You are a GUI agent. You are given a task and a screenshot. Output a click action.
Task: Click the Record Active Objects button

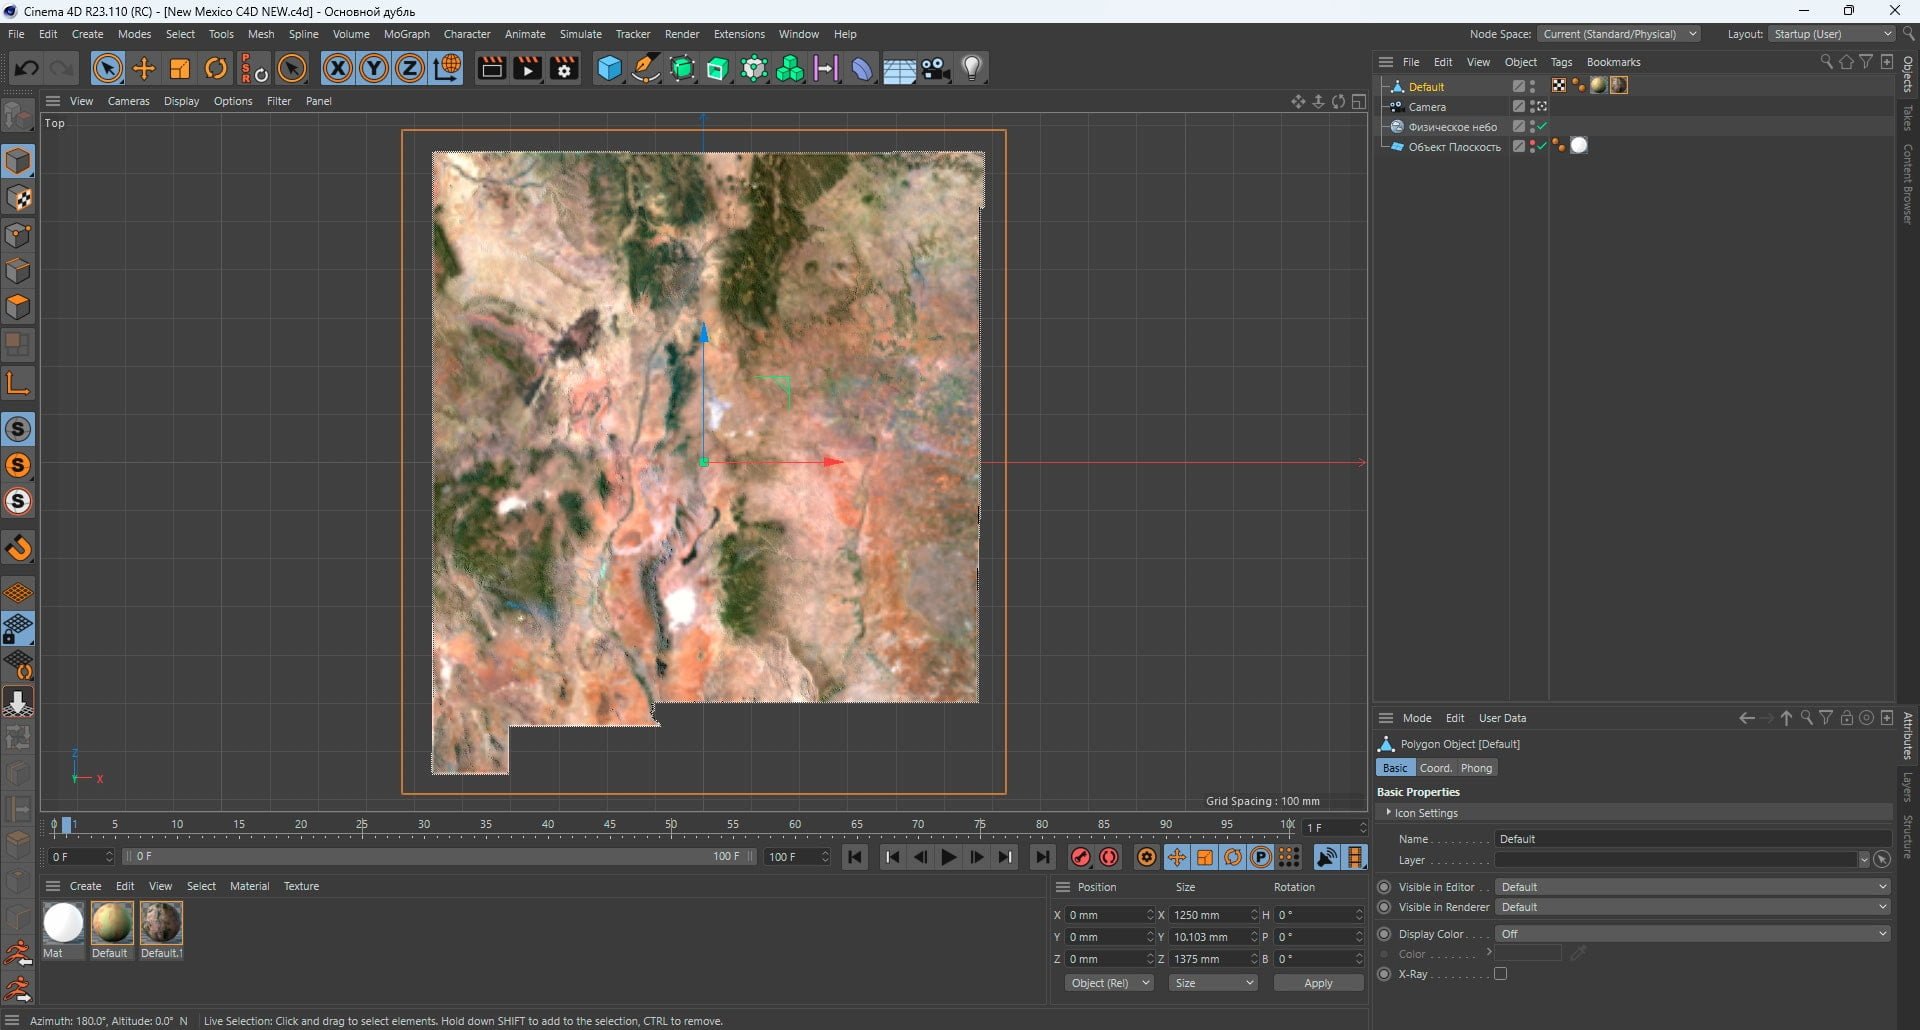point(1080,857)
